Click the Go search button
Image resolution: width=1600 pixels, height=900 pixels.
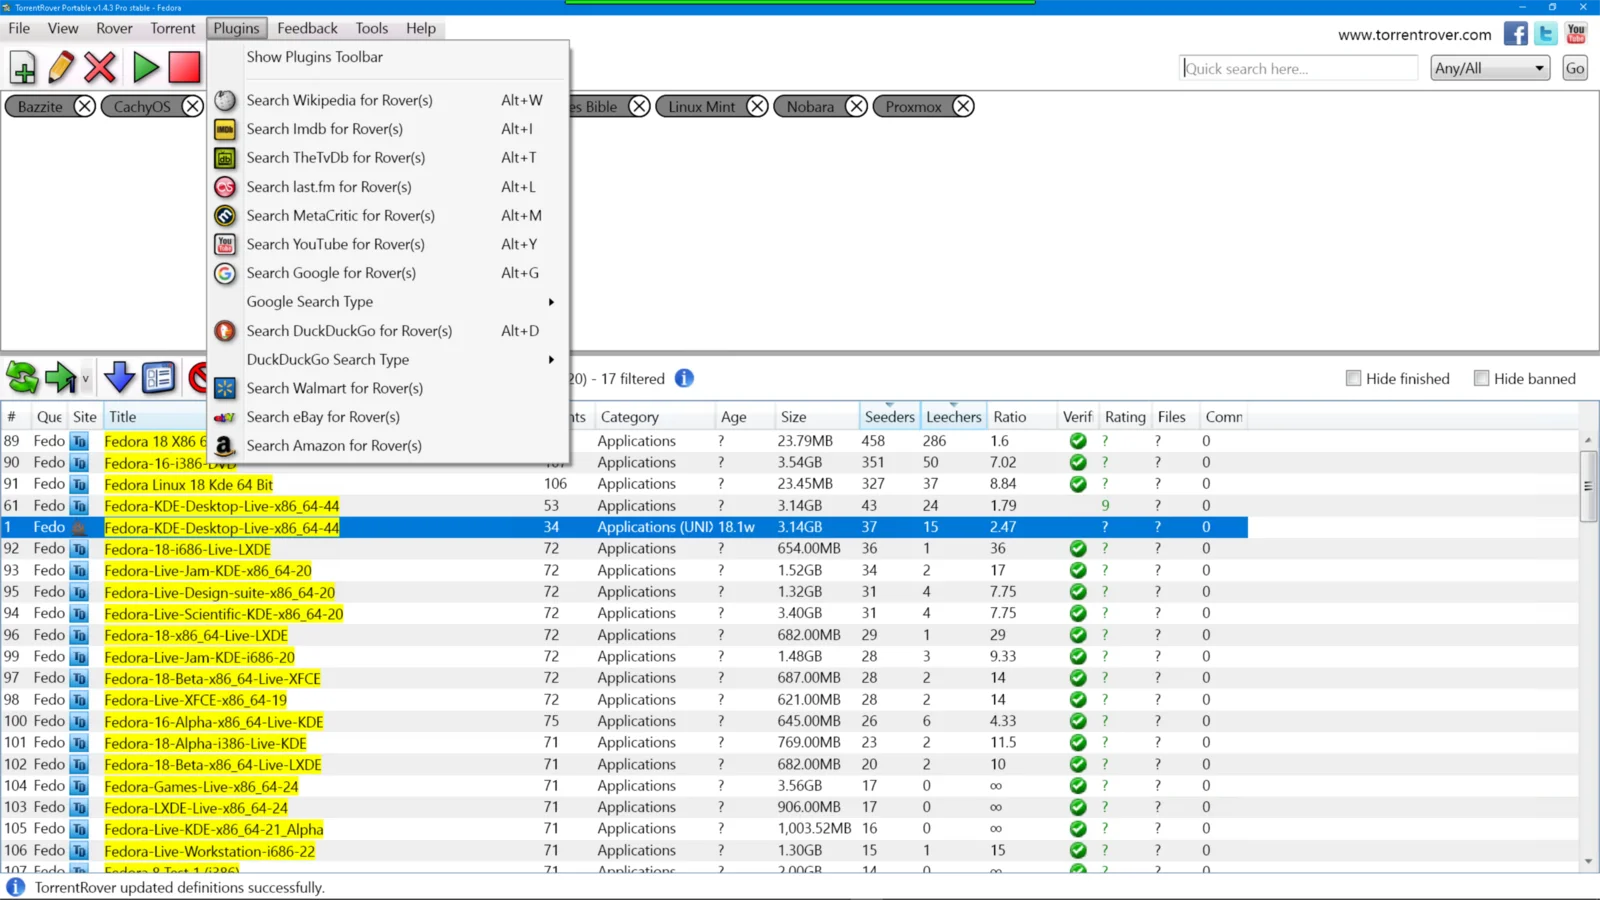[1575, 68]
